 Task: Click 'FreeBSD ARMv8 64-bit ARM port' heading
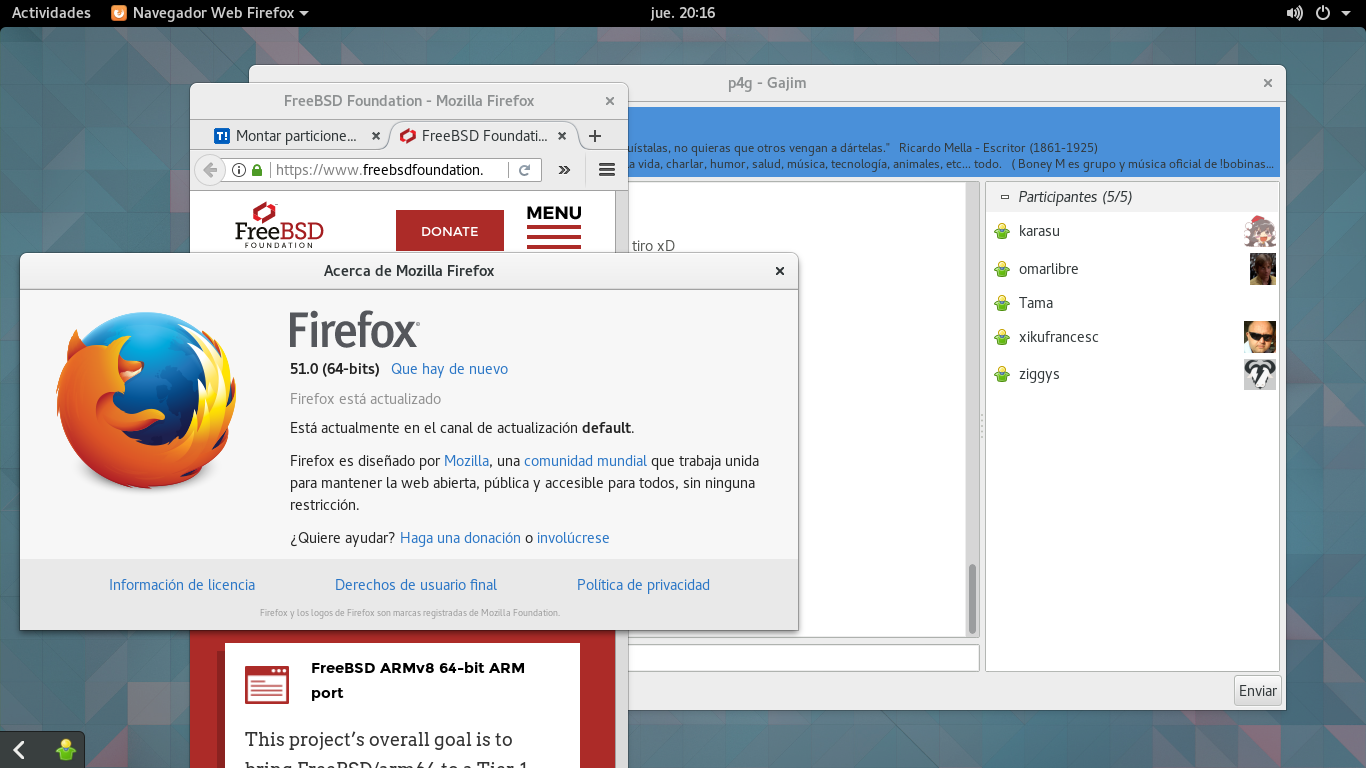tap(418, 680)
